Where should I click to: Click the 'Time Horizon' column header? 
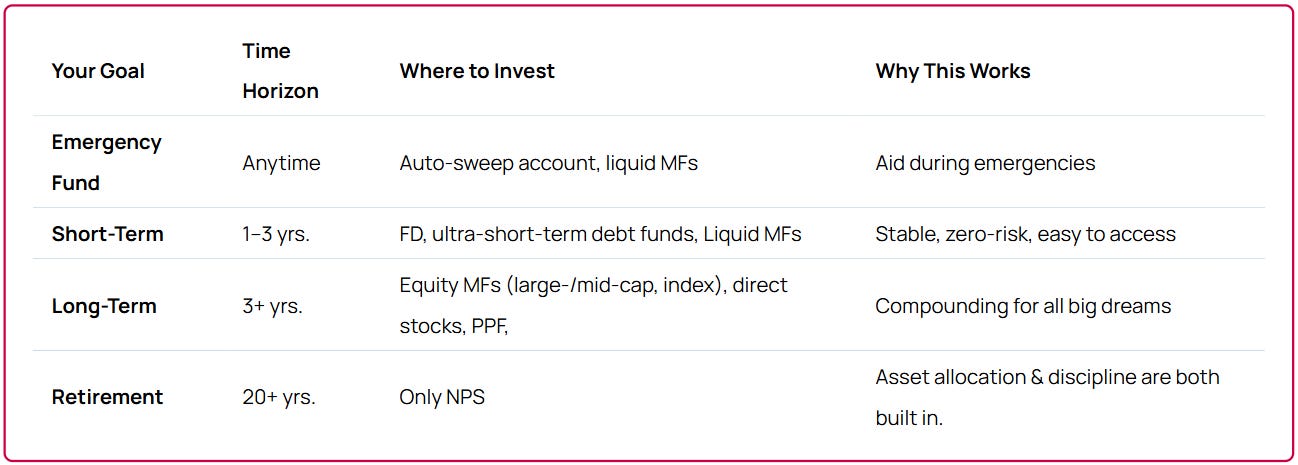(280, 71)
